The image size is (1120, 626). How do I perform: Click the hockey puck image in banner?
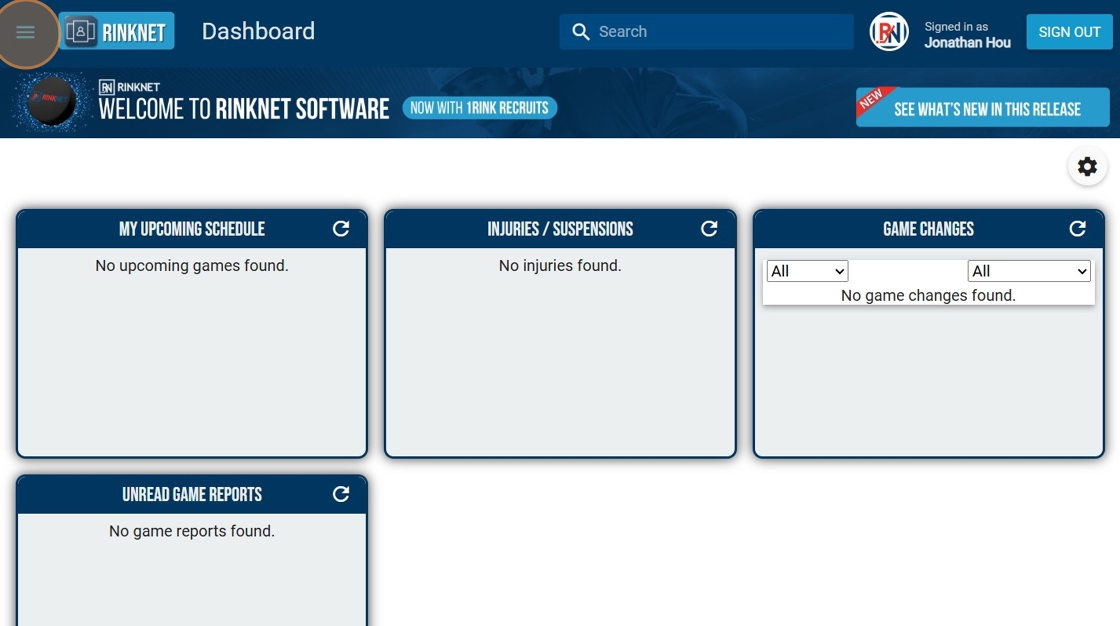click(51, 102)
